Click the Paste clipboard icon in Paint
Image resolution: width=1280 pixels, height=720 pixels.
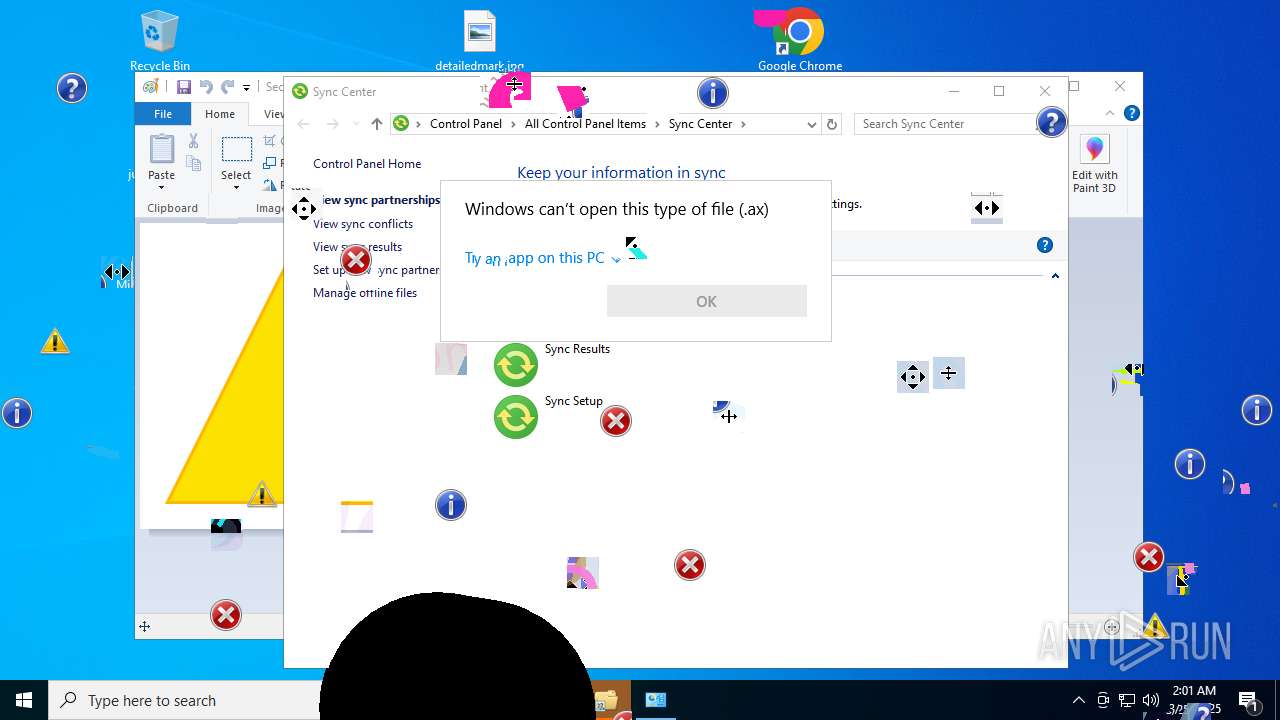tap(162, 149)
